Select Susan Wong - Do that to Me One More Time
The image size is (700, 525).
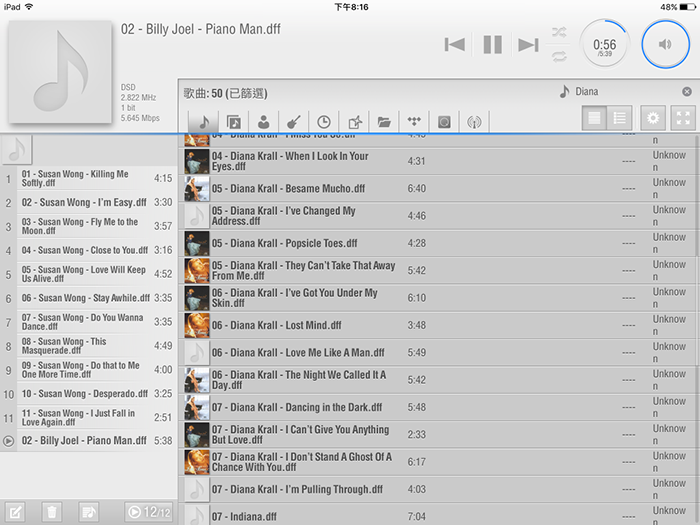pyautogui.click(x=88, y=370)
